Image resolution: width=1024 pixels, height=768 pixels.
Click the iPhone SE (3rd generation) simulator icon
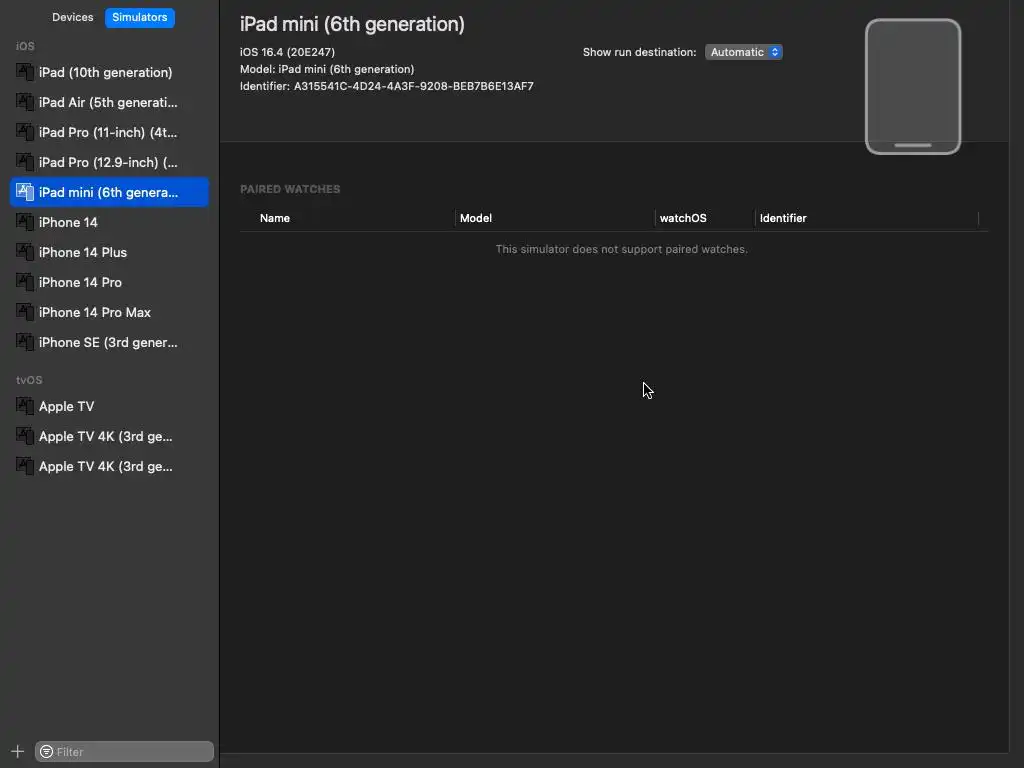(x=25, y=342)
